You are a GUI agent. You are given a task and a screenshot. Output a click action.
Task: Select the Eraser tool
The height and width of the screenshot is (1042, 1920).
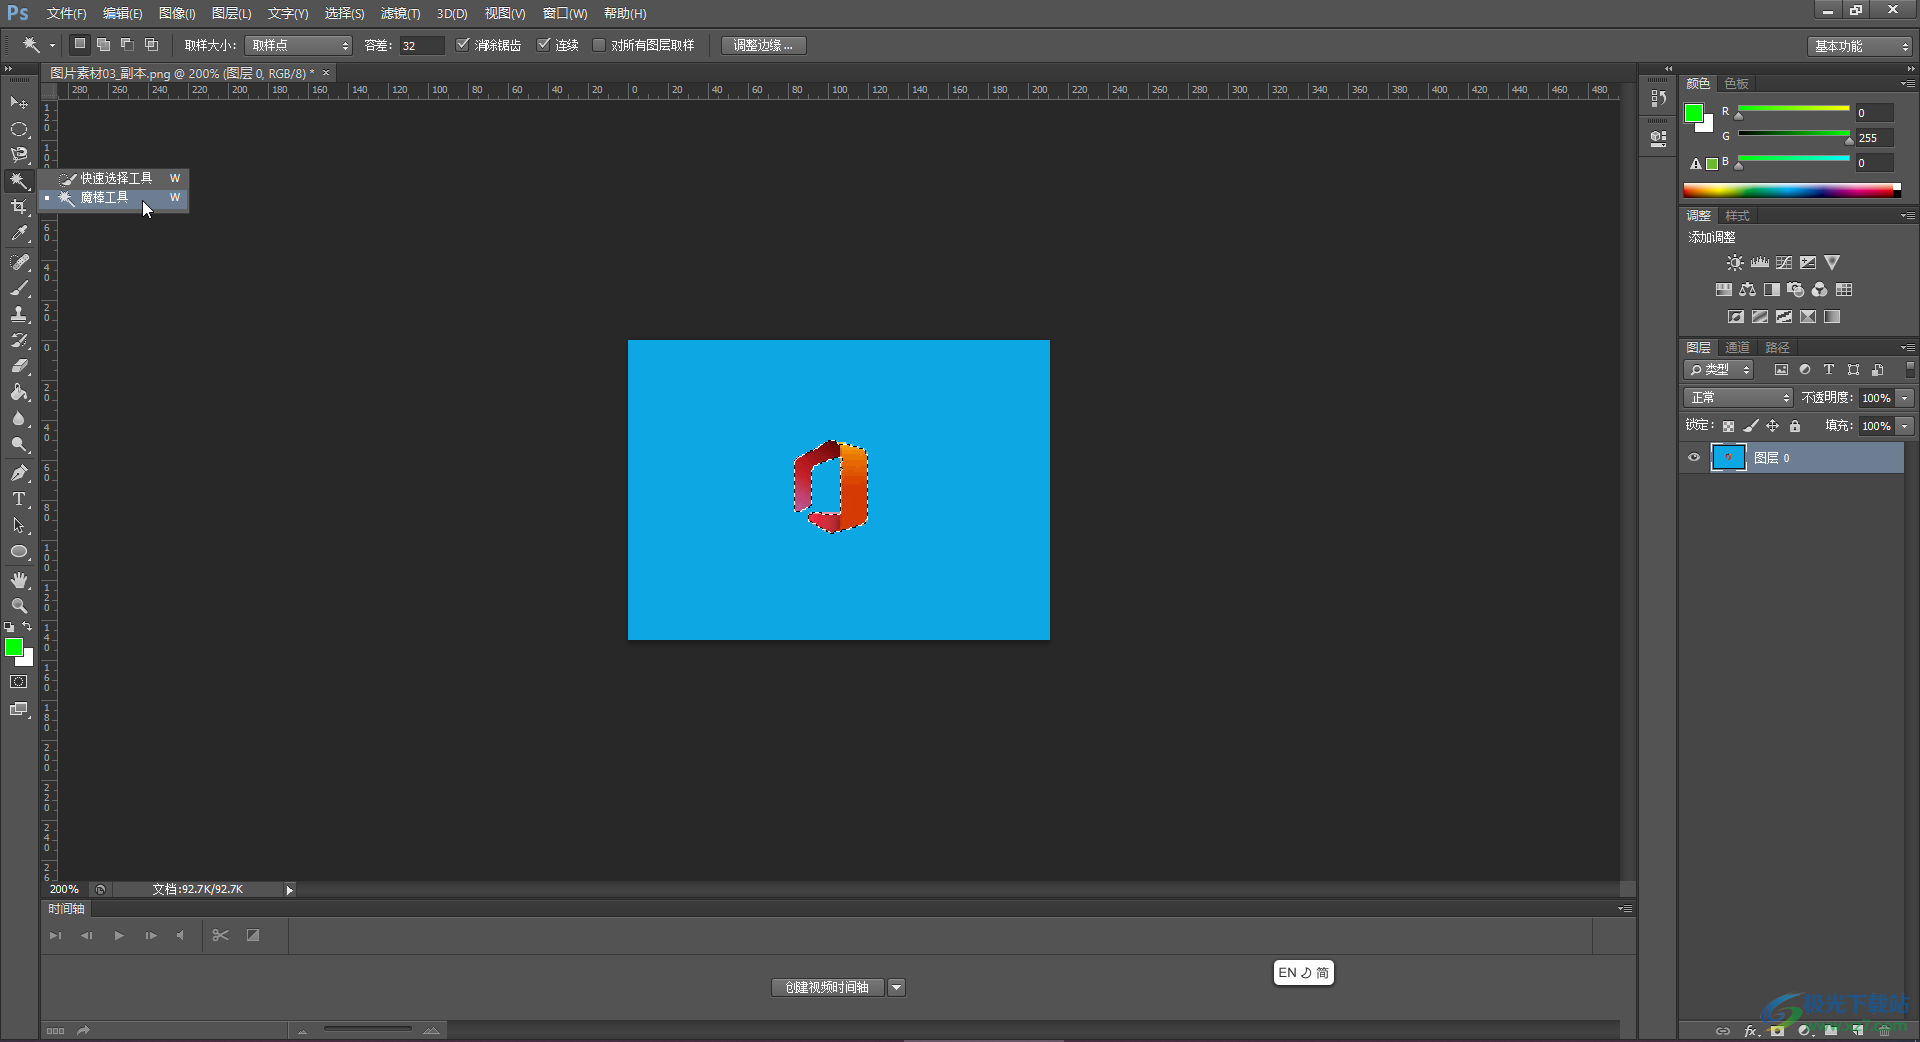coord(19,366)
